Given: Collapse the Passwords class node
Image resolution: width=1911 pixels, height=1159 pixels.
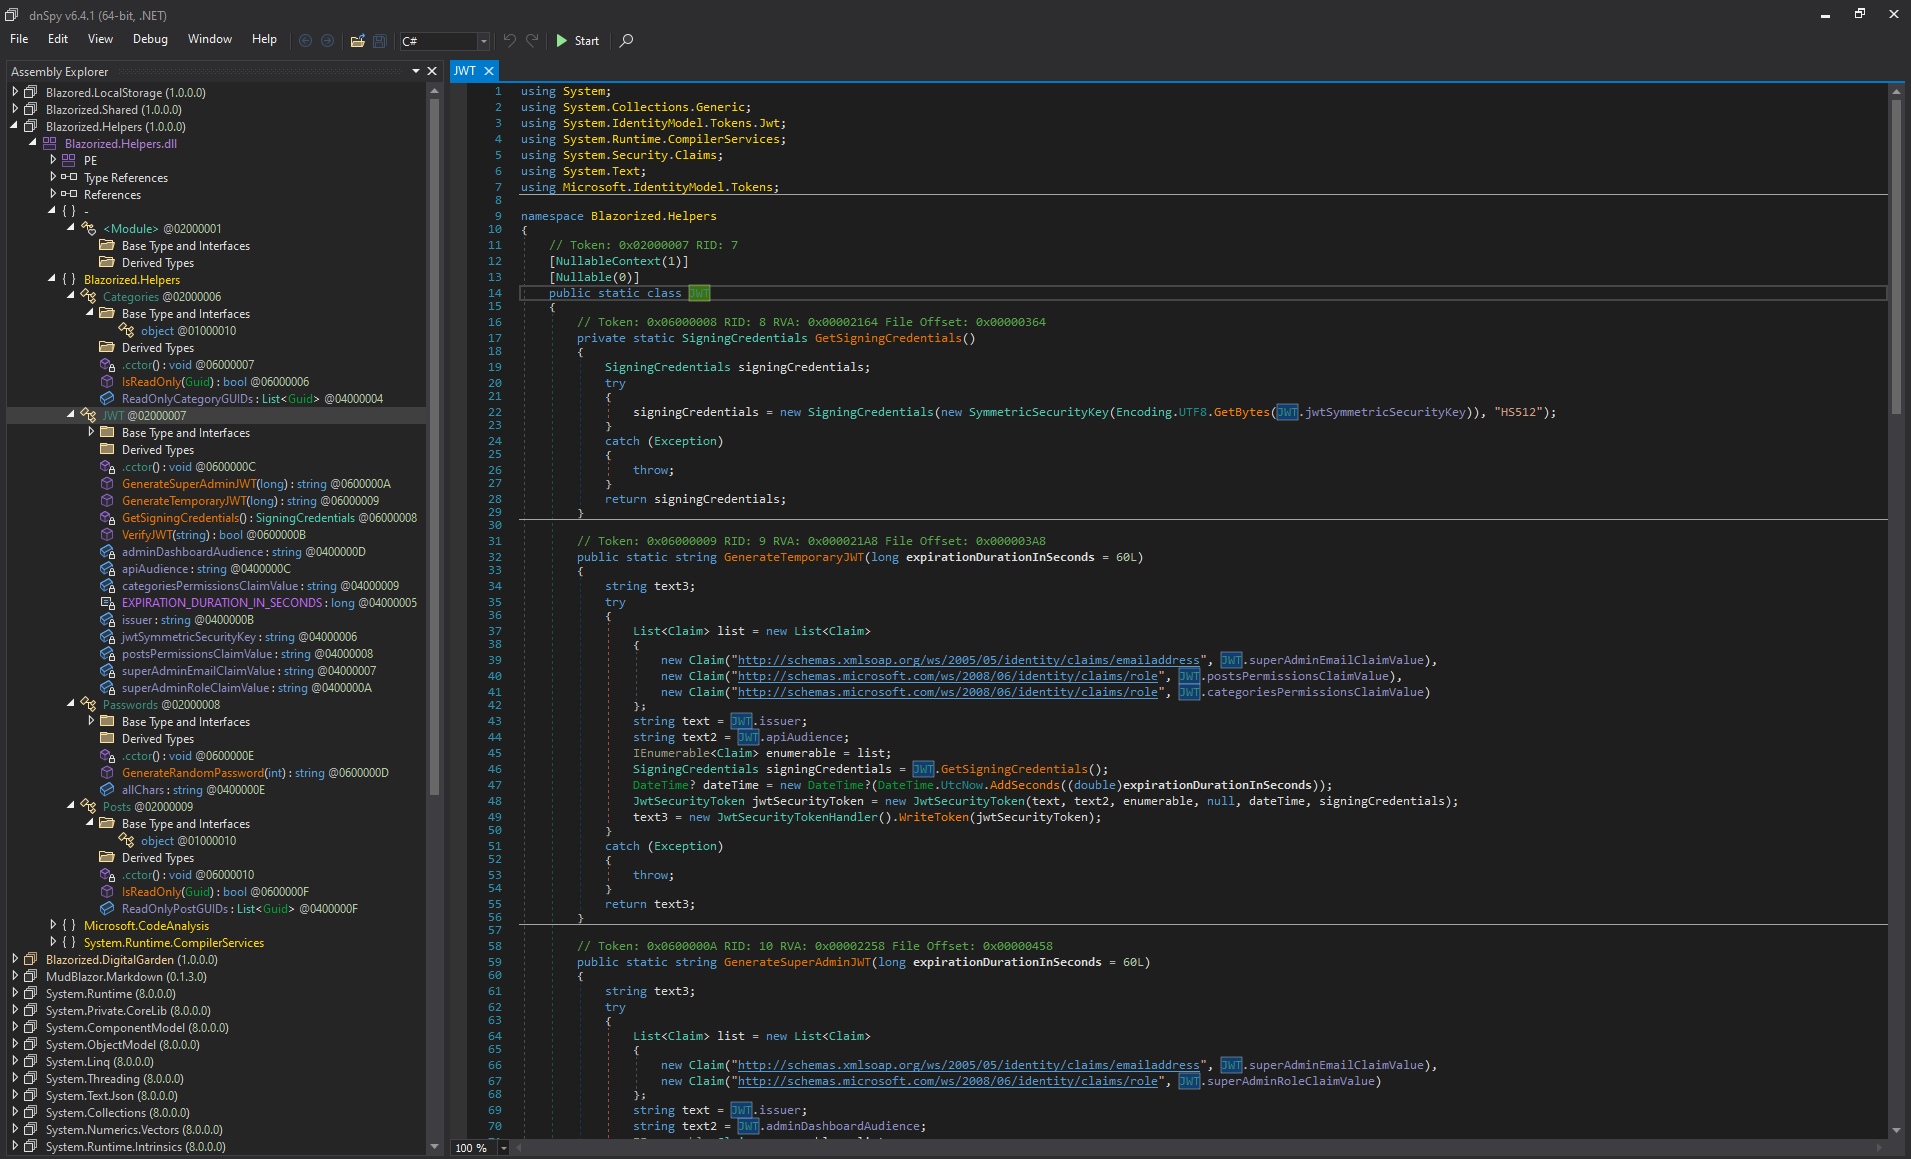Looking at the screenshot, I should click(x=72, y=704).
